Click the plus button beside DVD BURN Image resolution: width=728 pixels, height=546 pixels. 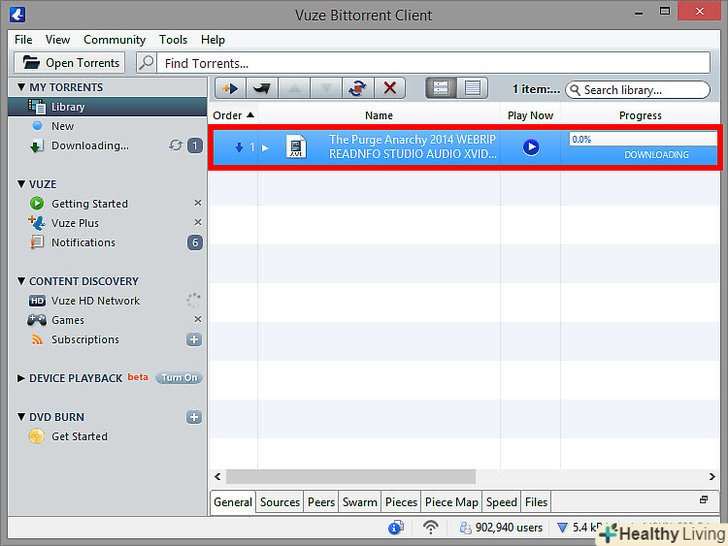pyautogui.click(x=194, y=417)
